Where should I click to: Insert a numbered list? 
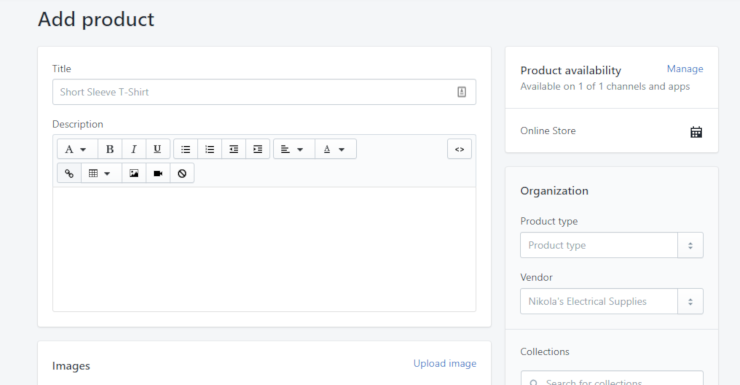coord(210,149)
